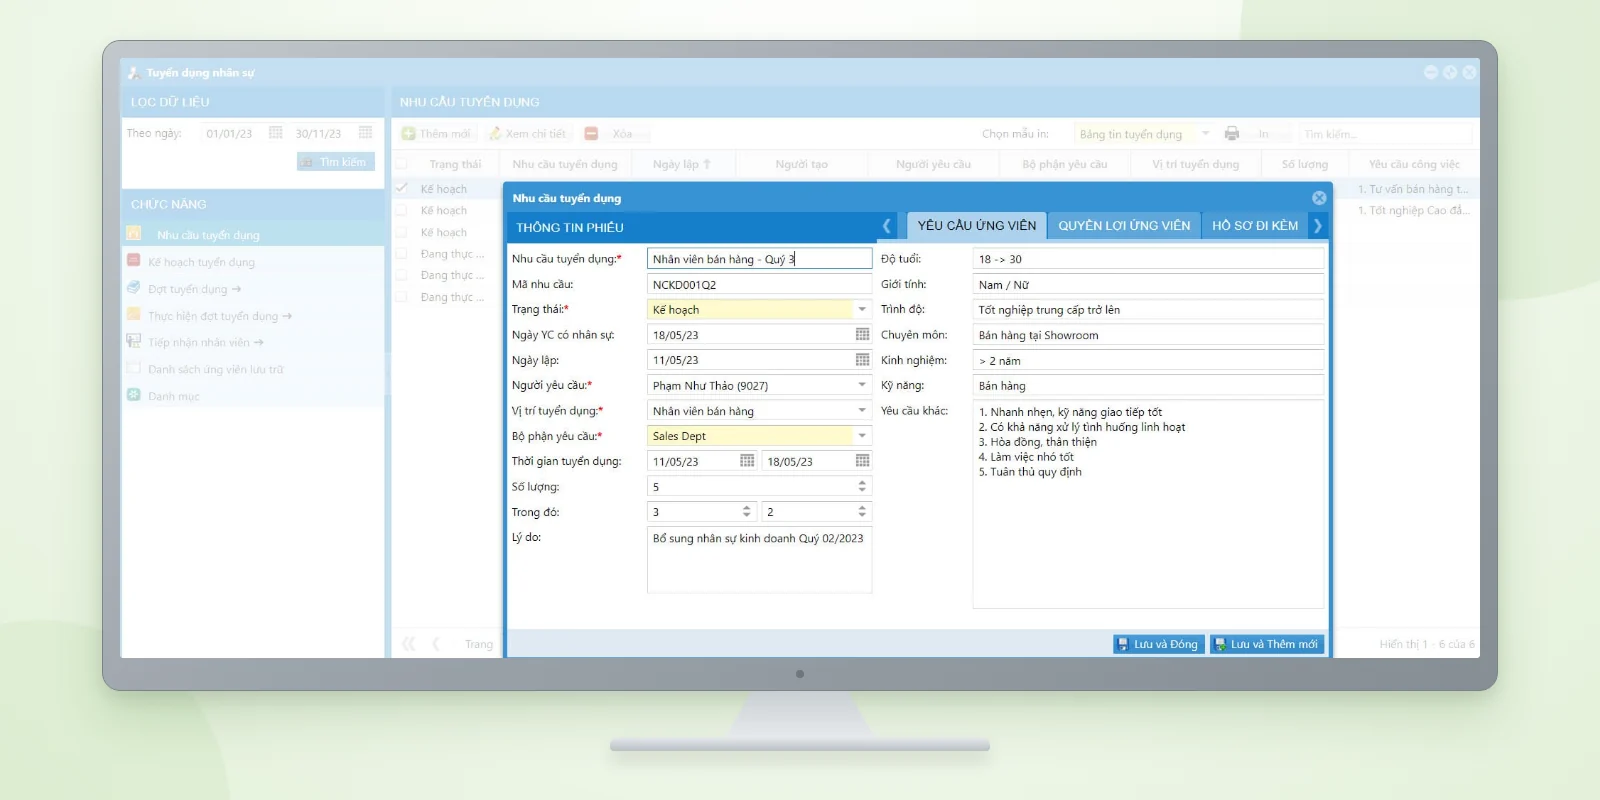The width and height of the screenshot is (1600, 800).
Task: Open calendar for 18/05/23 recruitment end date
Action: pyautogui.click(x=862, y=461)
